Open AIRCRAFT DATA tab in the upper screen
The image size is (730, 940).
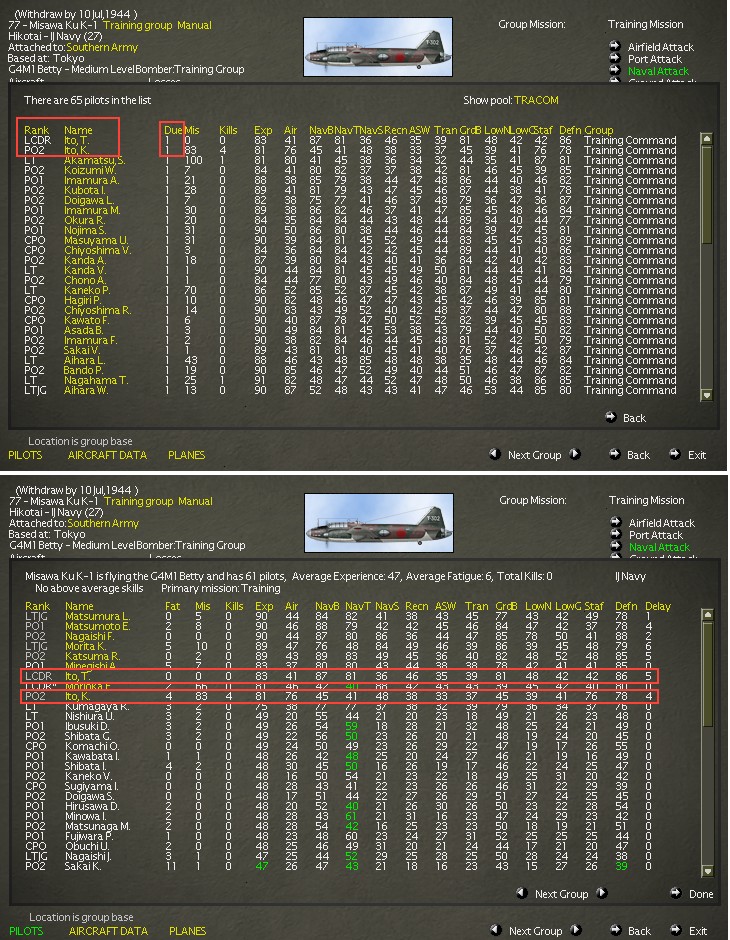107,455
